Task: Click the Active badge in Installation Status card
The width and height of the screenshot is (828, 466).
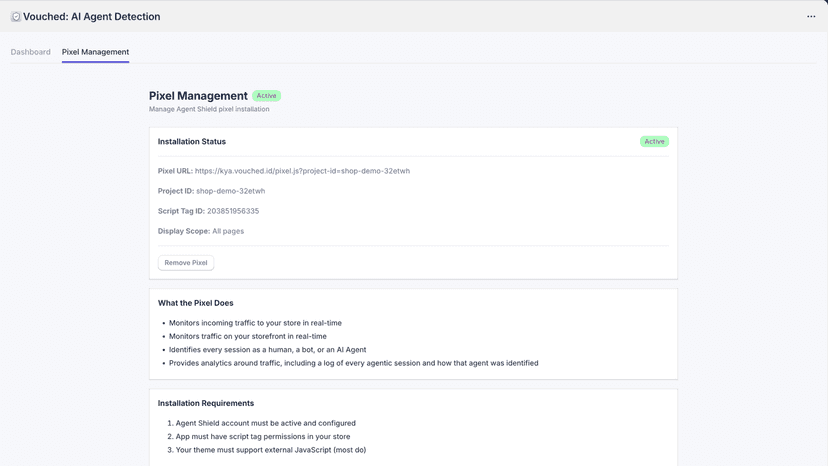Action: click(x=654, y=142)
